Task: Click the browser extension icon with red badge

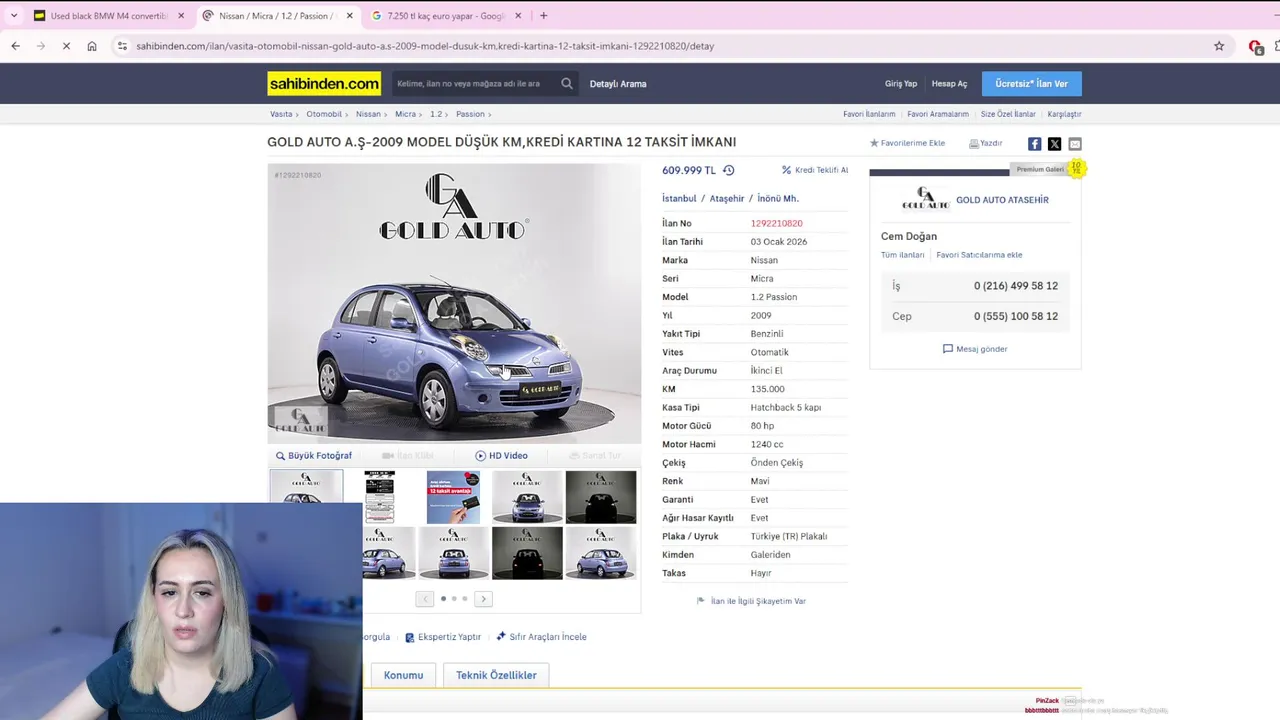Action: (x=1256, y=46)
